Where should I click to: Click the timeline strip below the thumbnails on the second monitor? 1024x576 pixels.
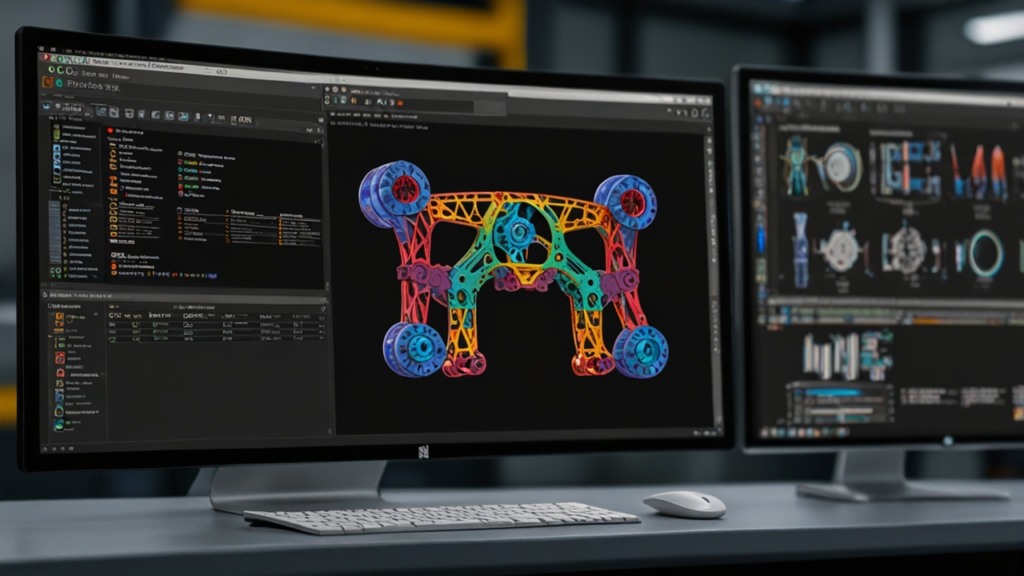pyautogui.click(x=895, y=315)
